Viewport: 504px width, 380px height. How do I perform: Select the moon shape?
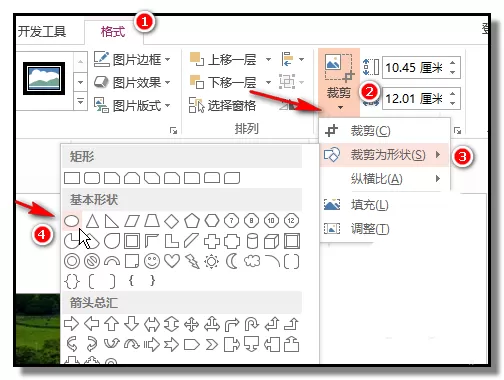click(x=231, y=261)
